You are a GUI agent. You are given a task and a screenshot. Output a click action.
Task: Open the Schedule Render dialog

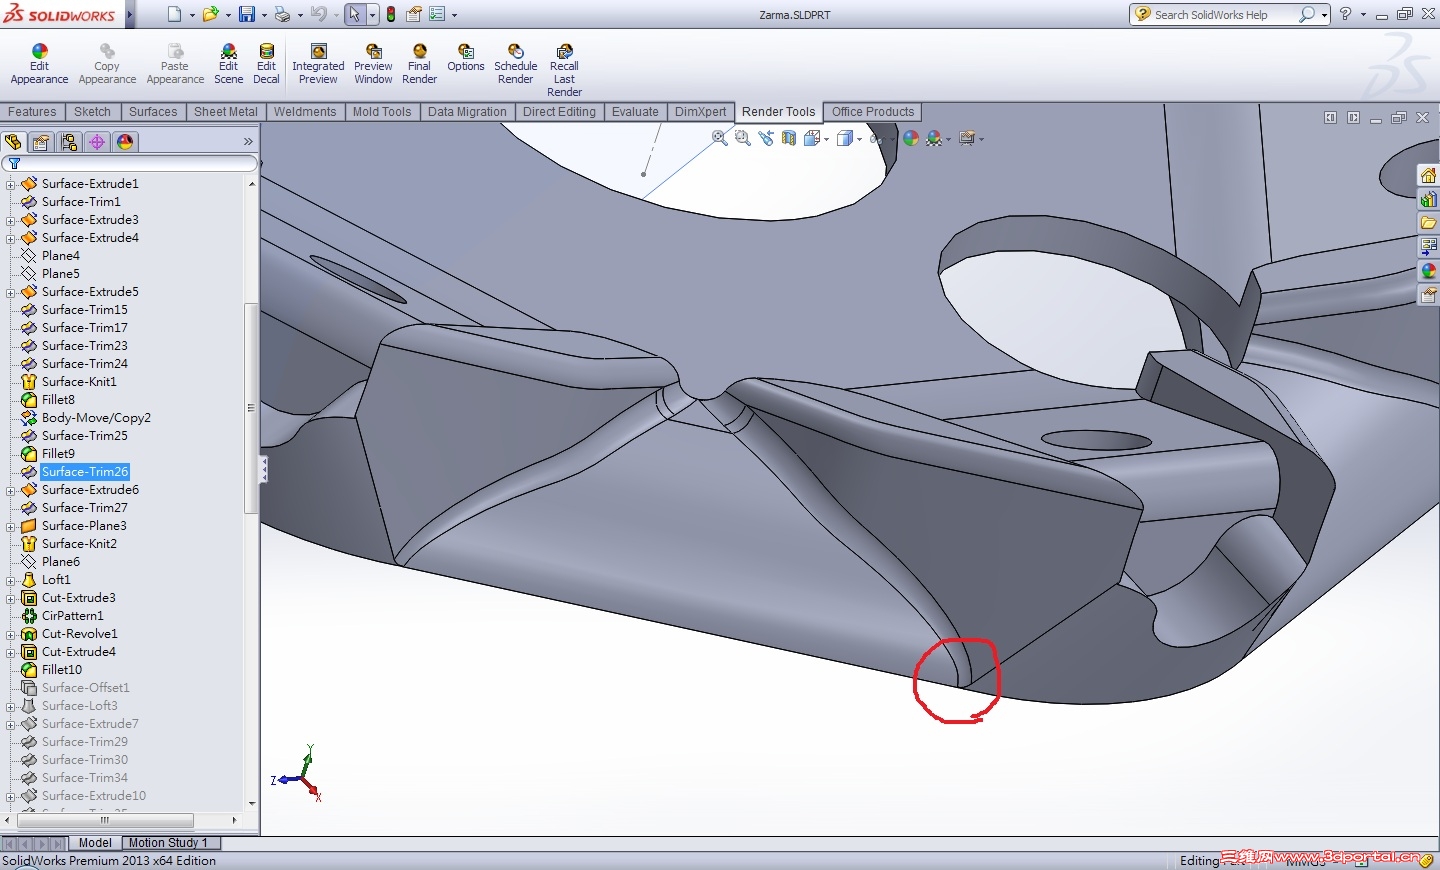coord(515,64)
